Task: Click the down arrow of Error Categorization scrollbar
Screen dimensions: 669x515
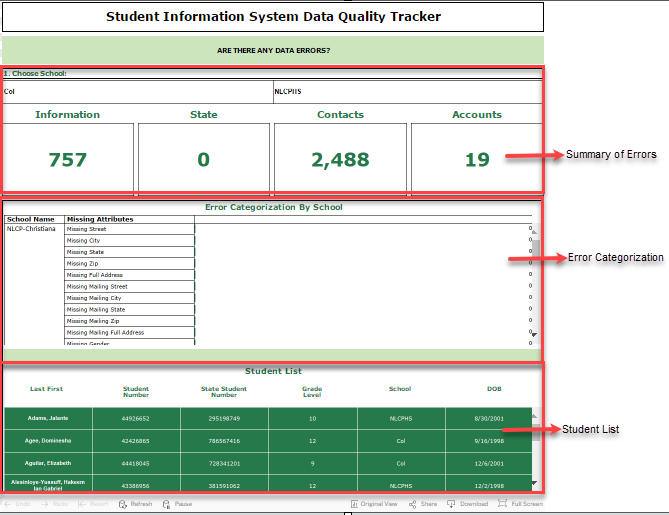Action: pos(534,335)
